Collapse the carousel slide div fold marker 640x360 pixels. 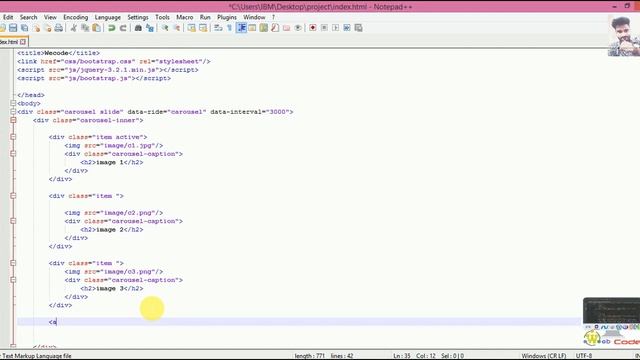[x=13, y=111]
